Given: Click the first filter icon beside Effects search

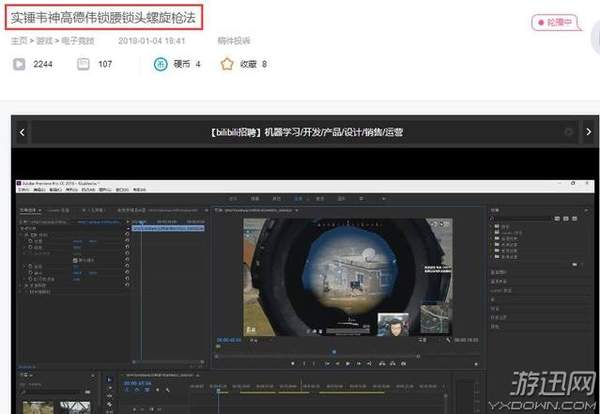Looking at the screenshot, I should click(557, 218).
